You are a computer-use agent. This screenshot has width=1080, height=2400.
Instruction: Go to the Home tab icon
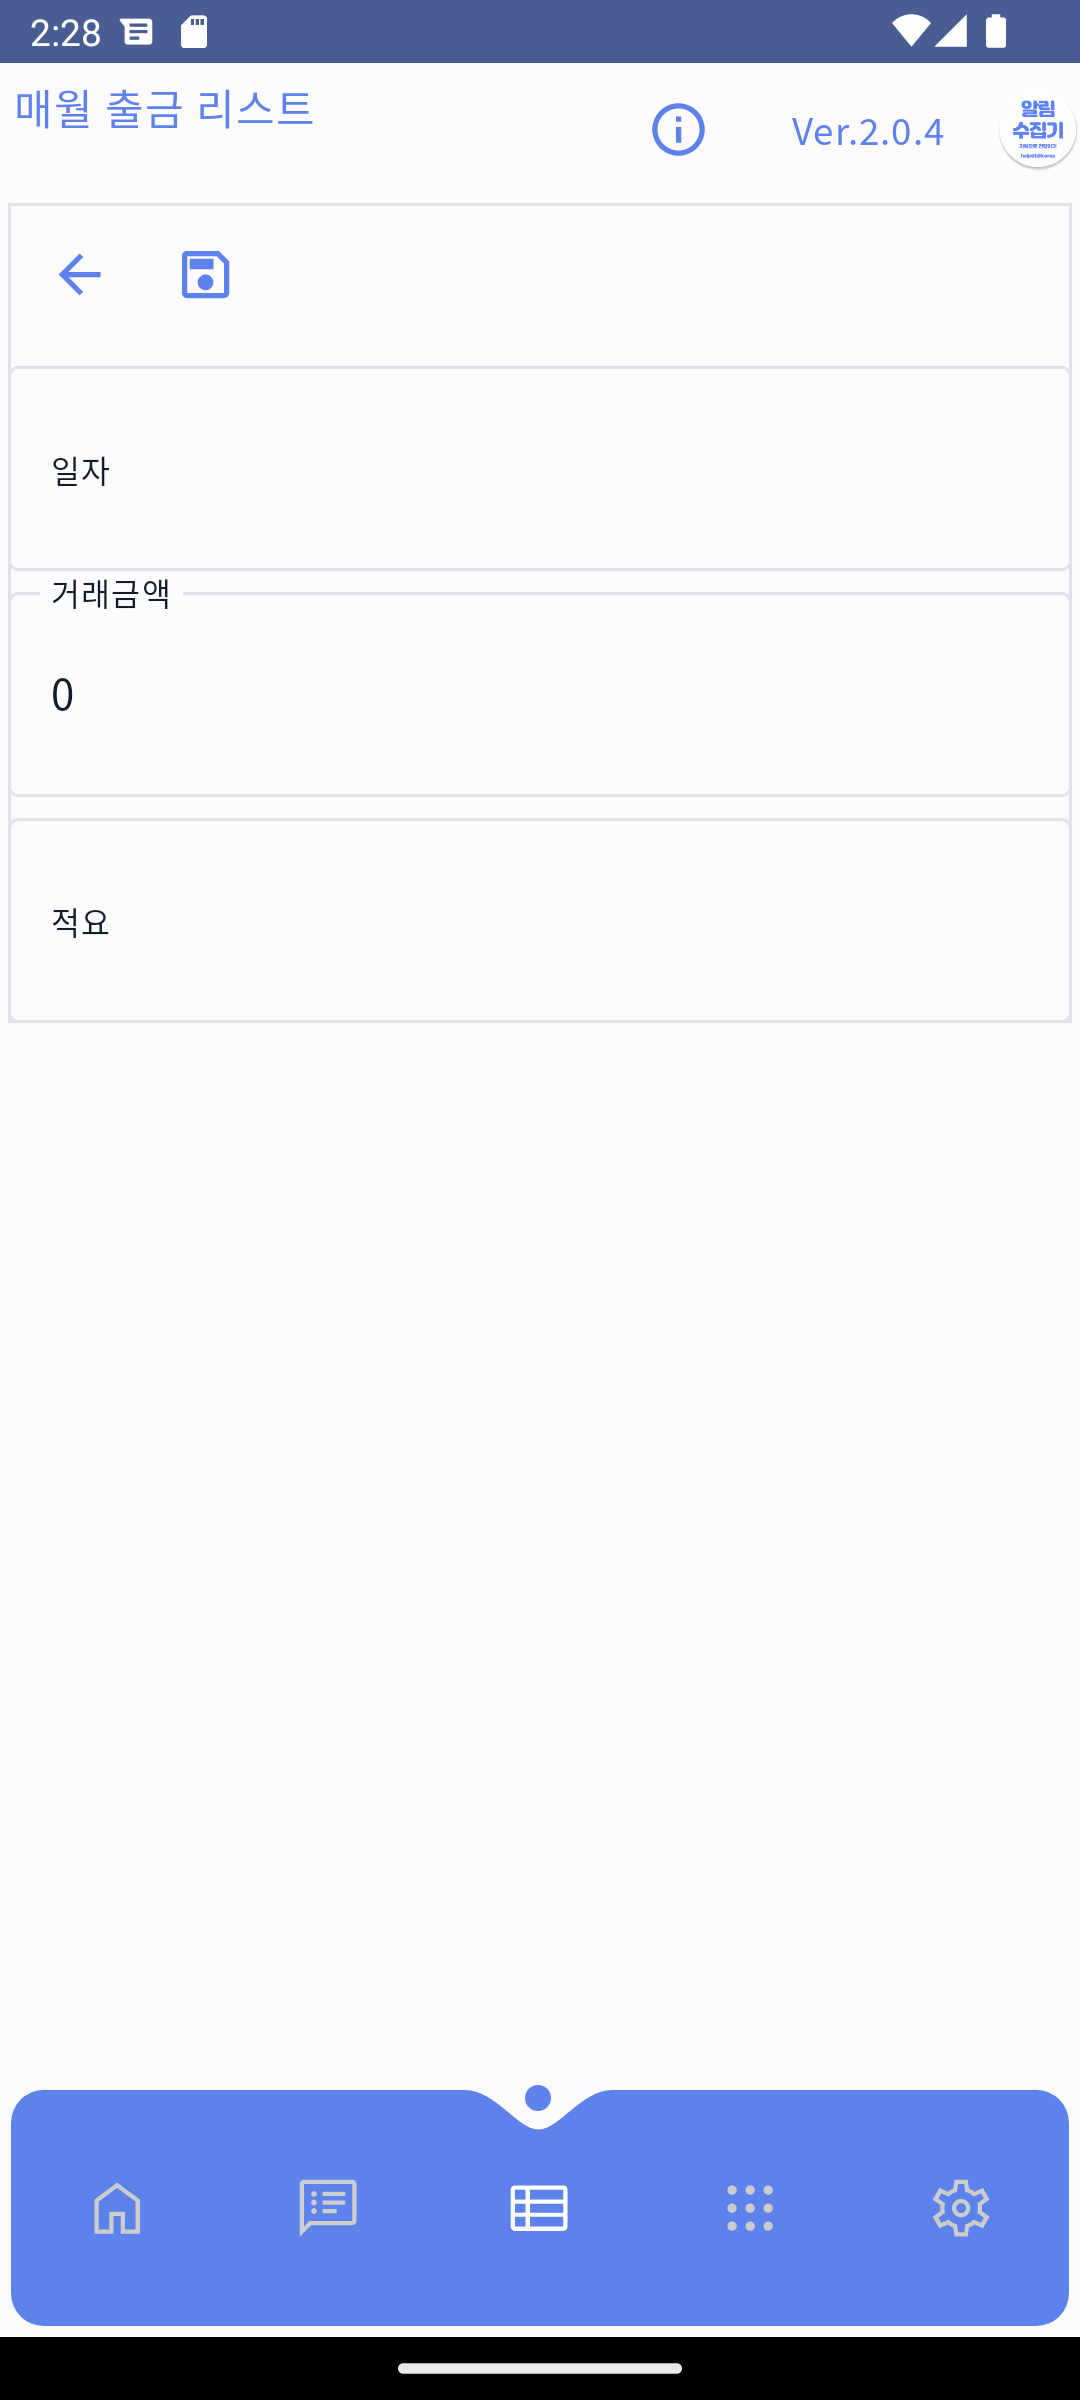[x=117, y=2207]
